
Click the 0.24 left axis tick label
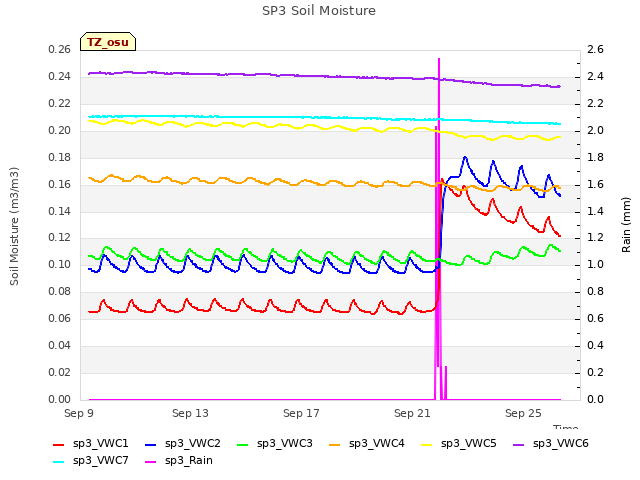click(x=60, y=77)
